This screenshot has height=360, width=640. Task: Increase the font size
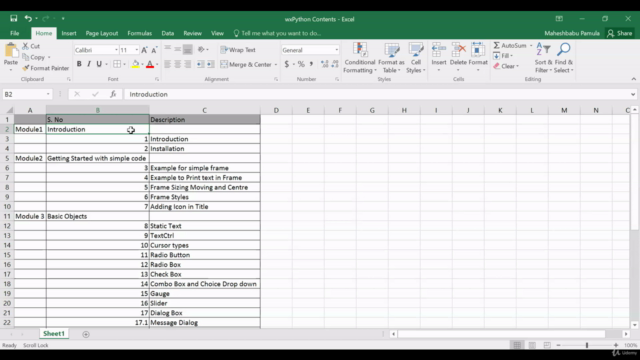(x=144, y=50)
